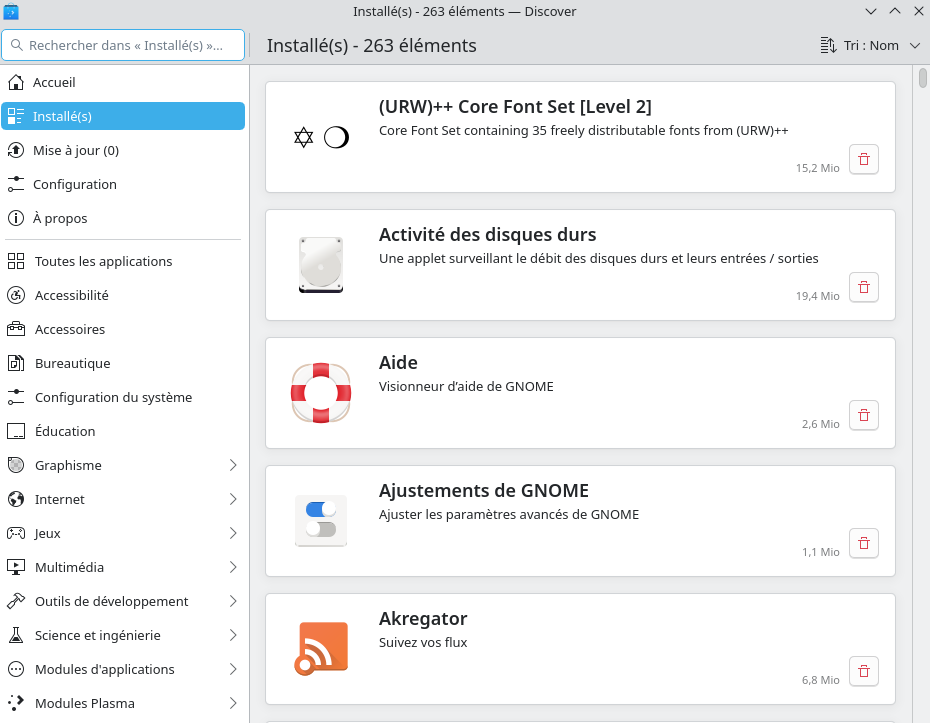Expand the Graphisme category chevron
The width and height of the screenshot is (930, 723).
click(x=233, y=465)
